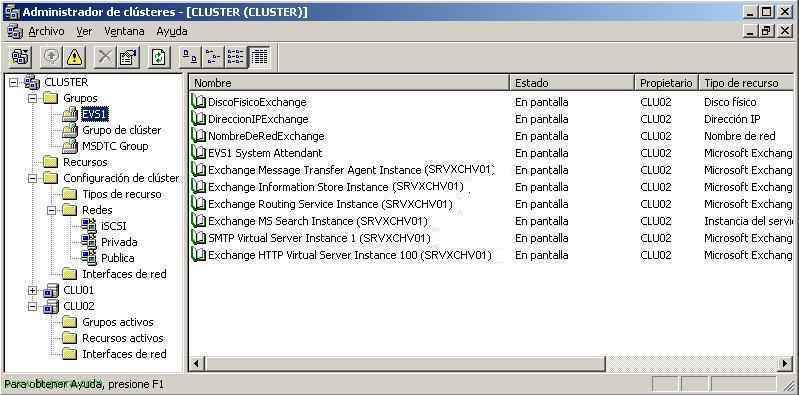Click the DireccionIPExchange resource icon
799x395 pixels.
pyautogui.click(x=198, y=119)
